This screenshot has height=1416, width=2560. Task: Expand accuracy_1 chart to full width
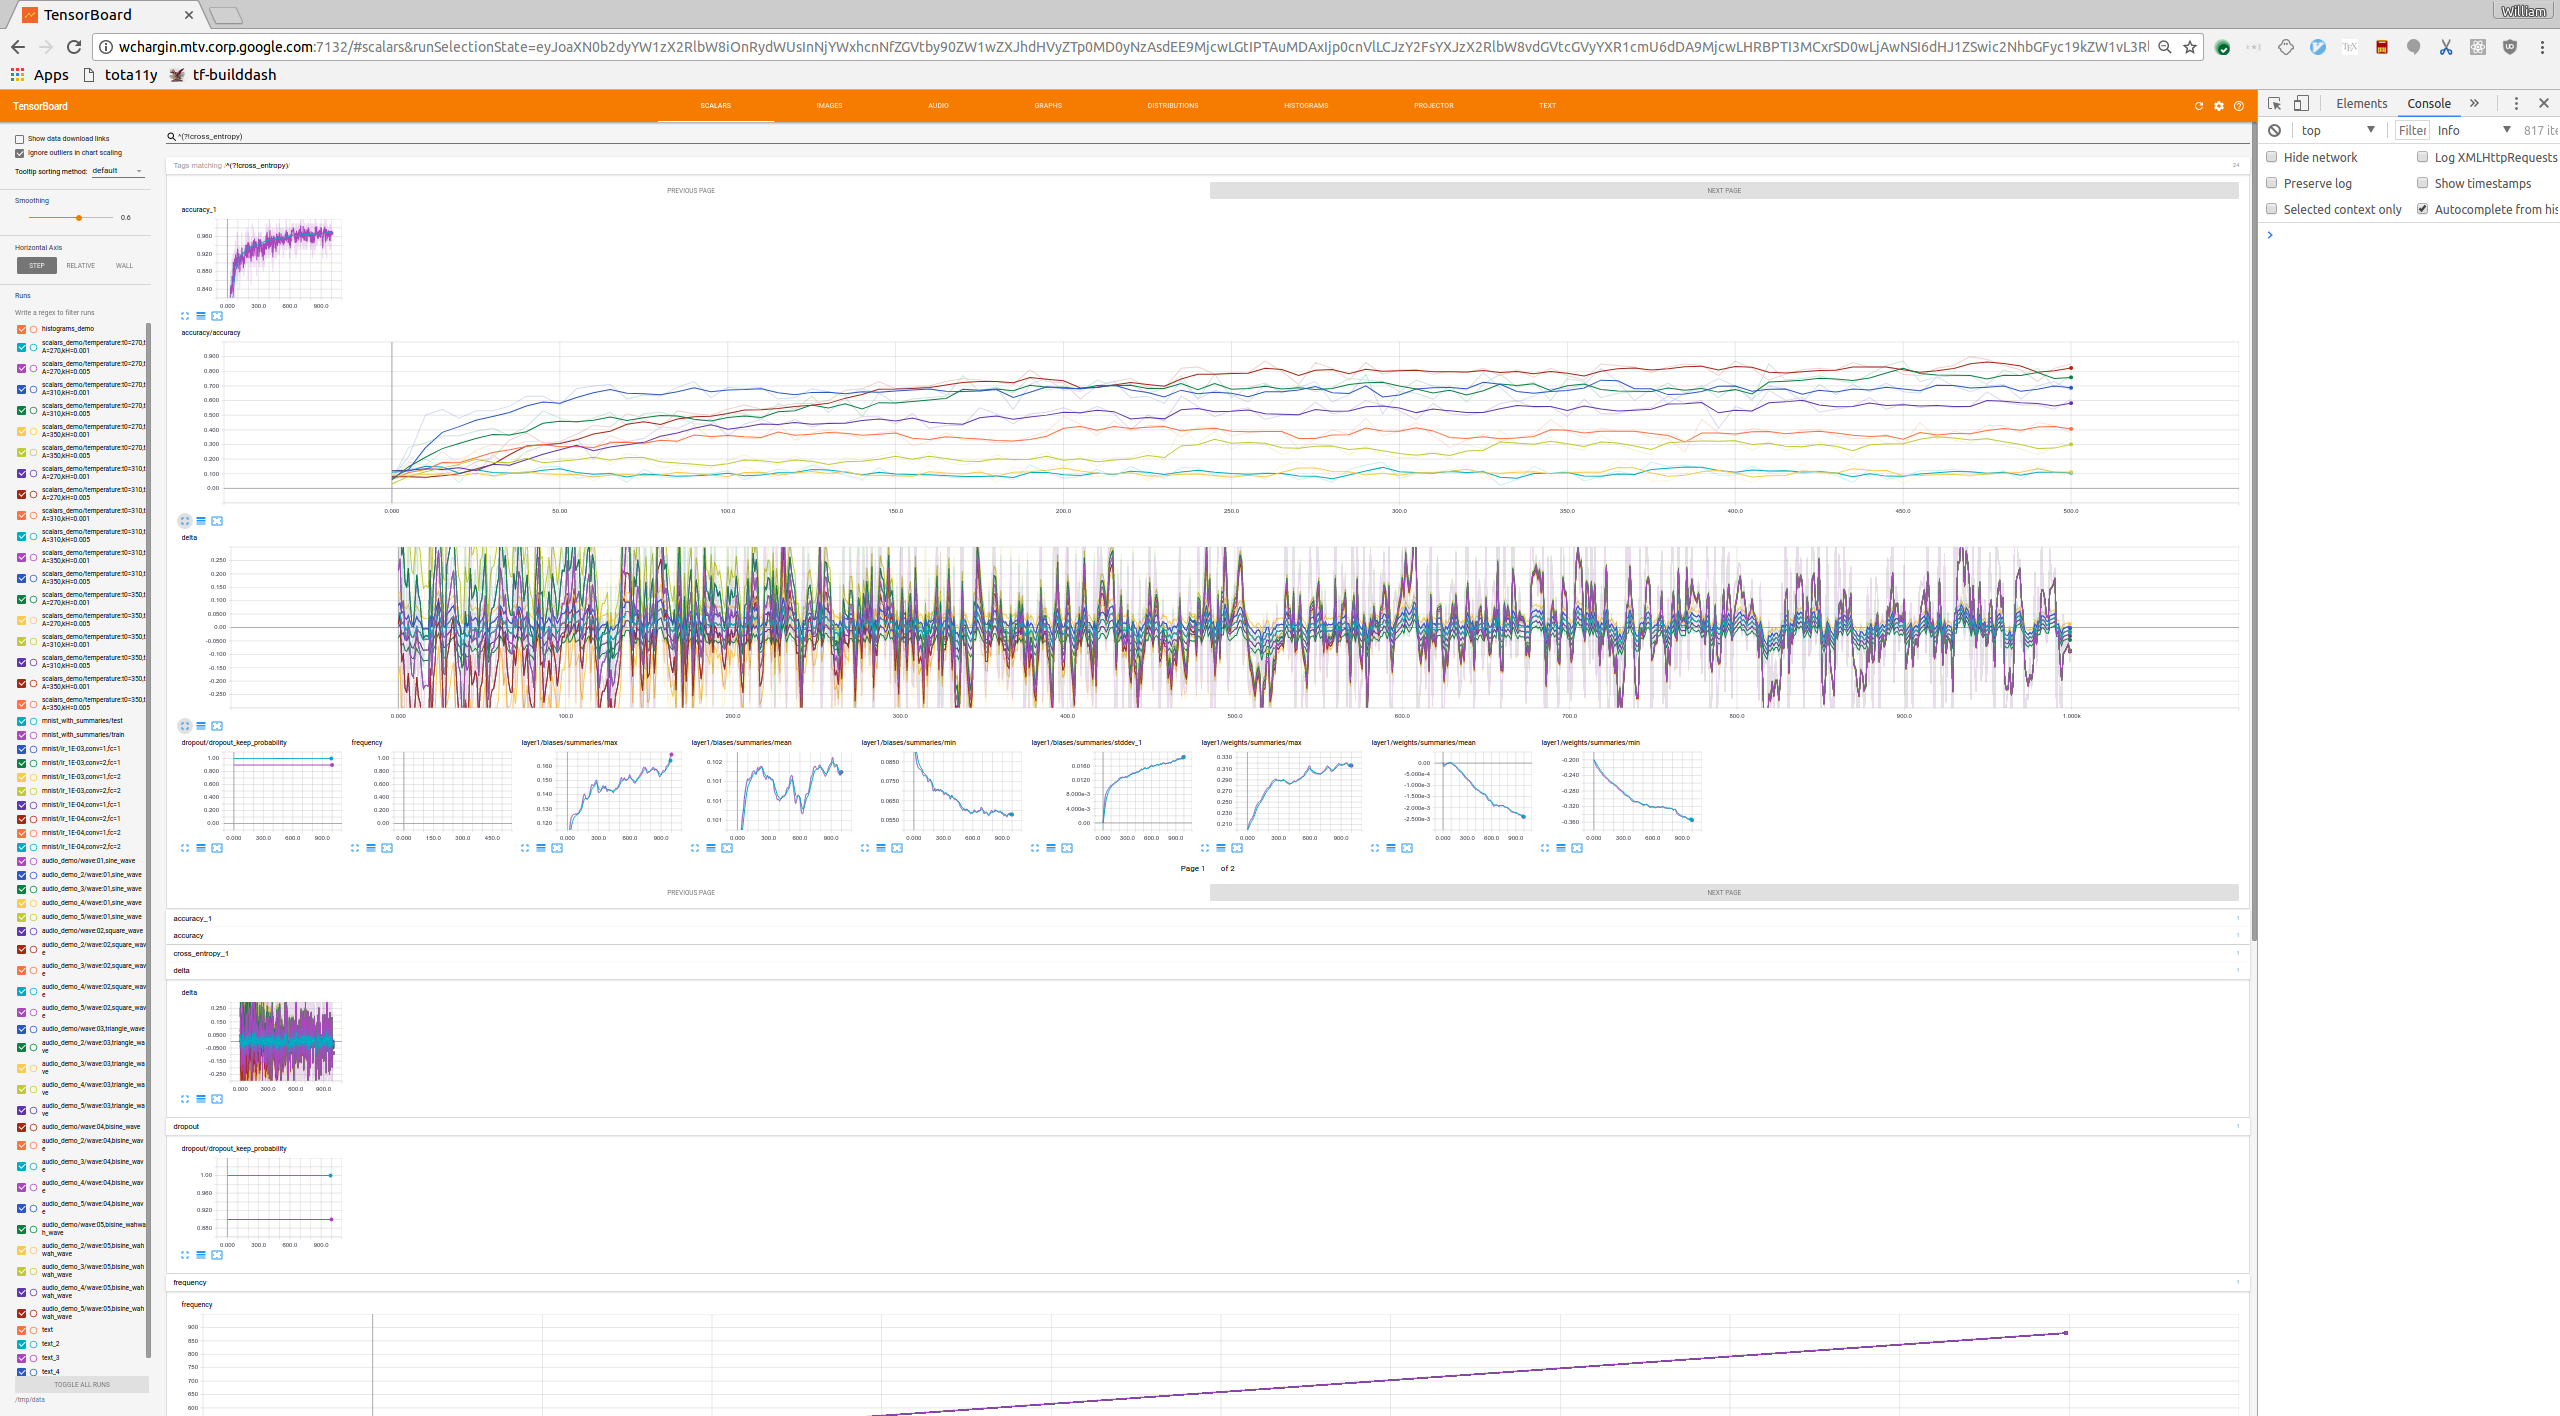point(185,316)
